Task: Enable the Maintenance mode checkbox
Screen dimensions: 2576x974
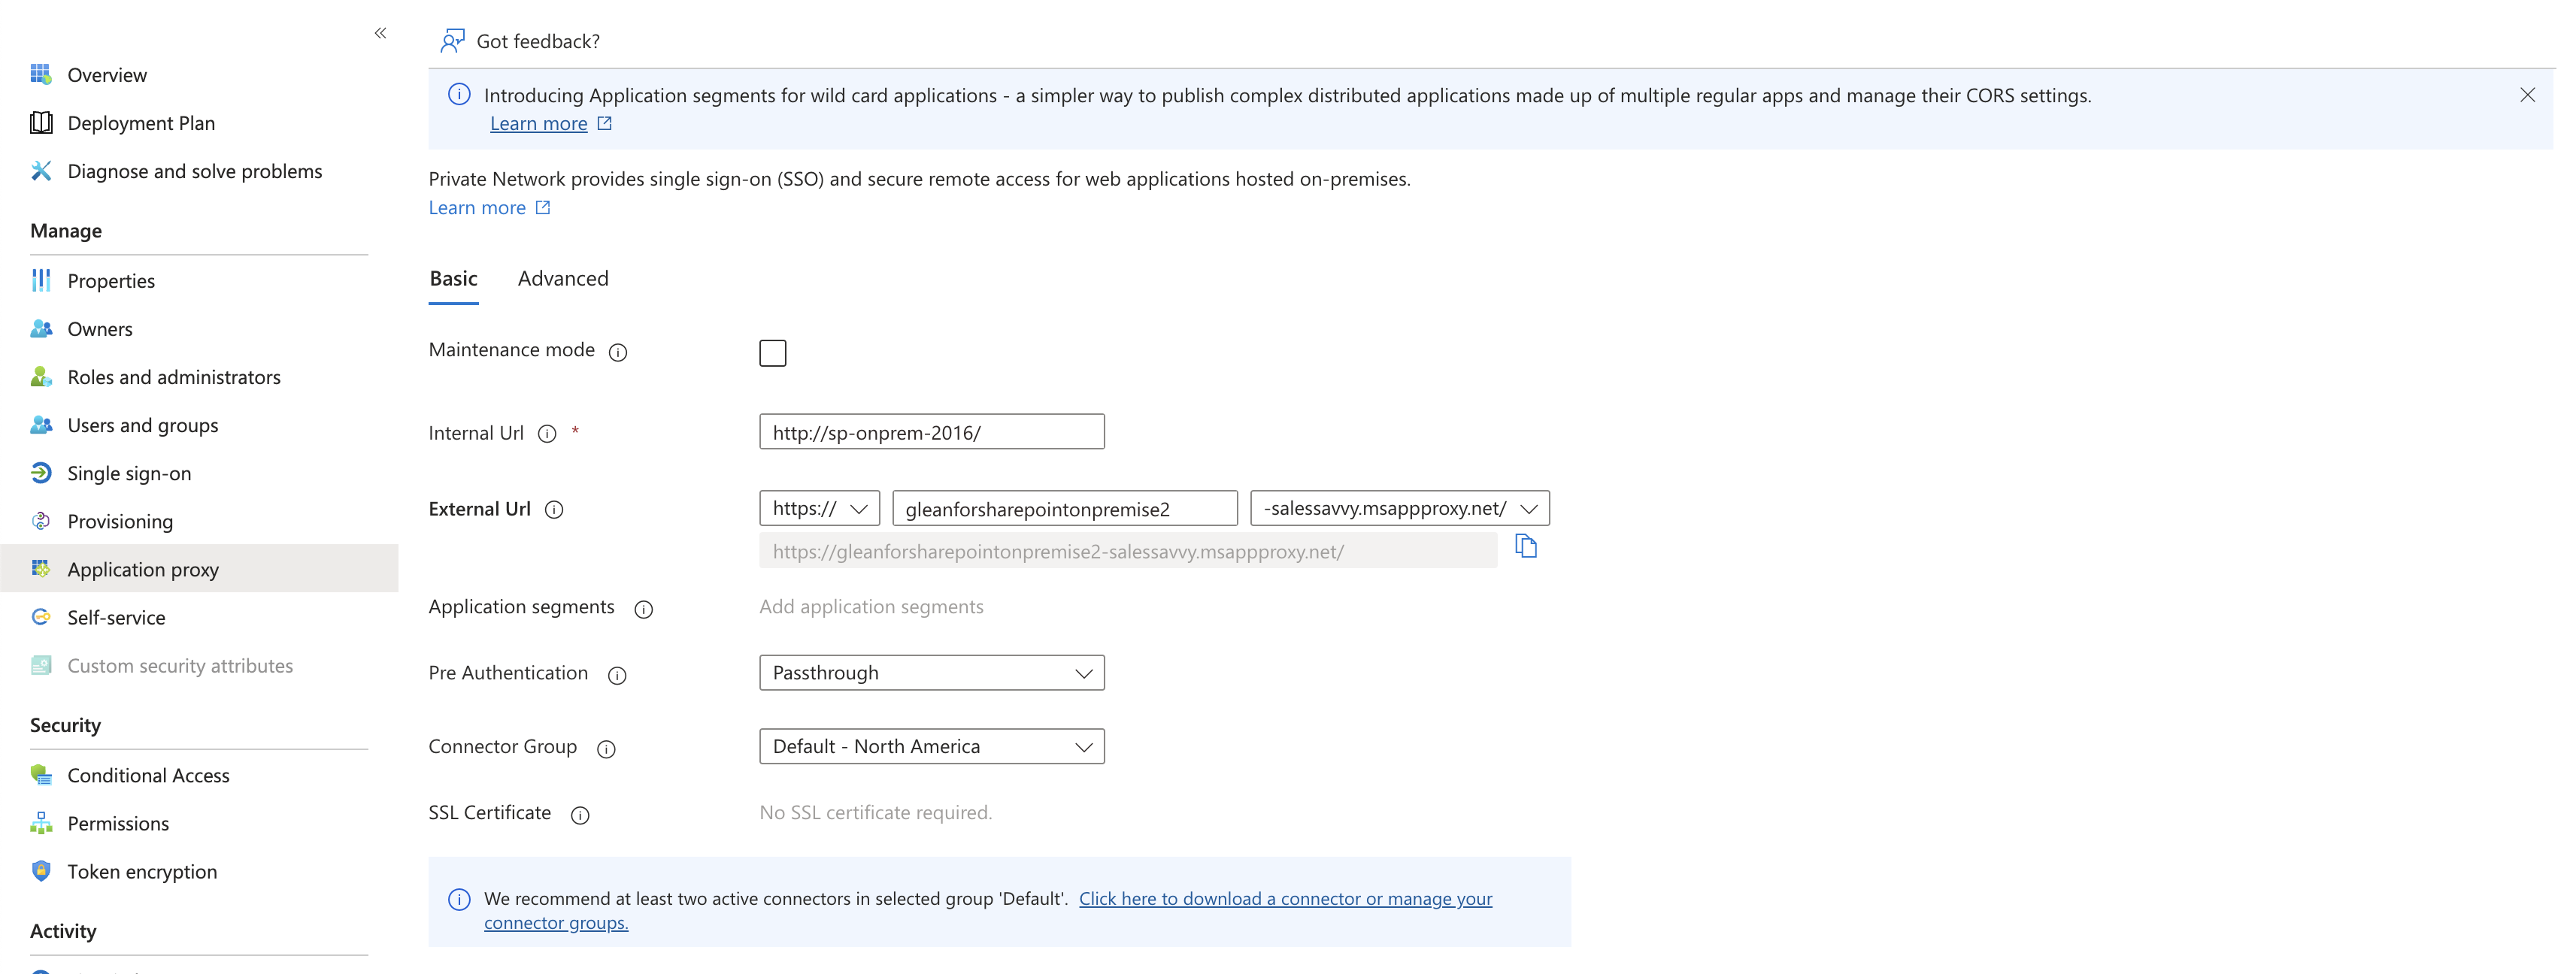Action: coord(772,353)
